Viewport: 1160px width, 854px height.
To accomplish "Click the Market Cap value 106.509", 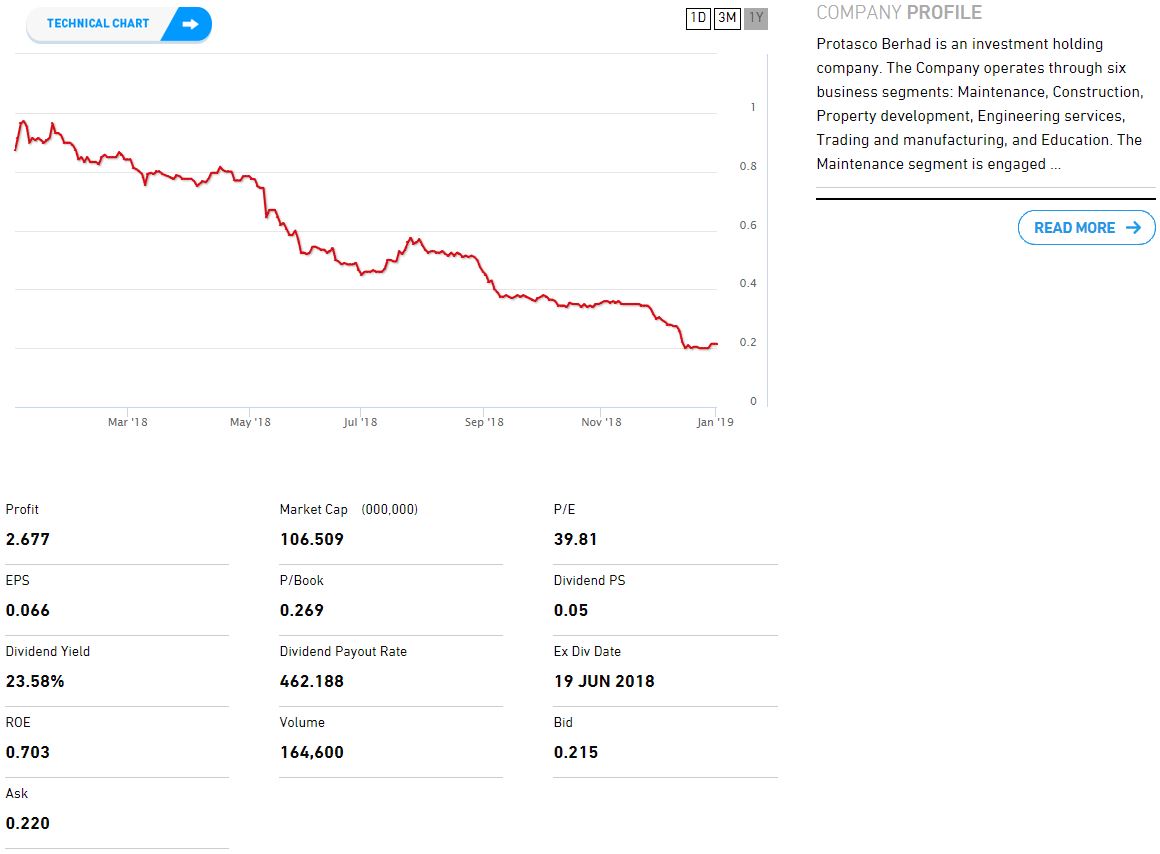I will click(x=312, y=540).
